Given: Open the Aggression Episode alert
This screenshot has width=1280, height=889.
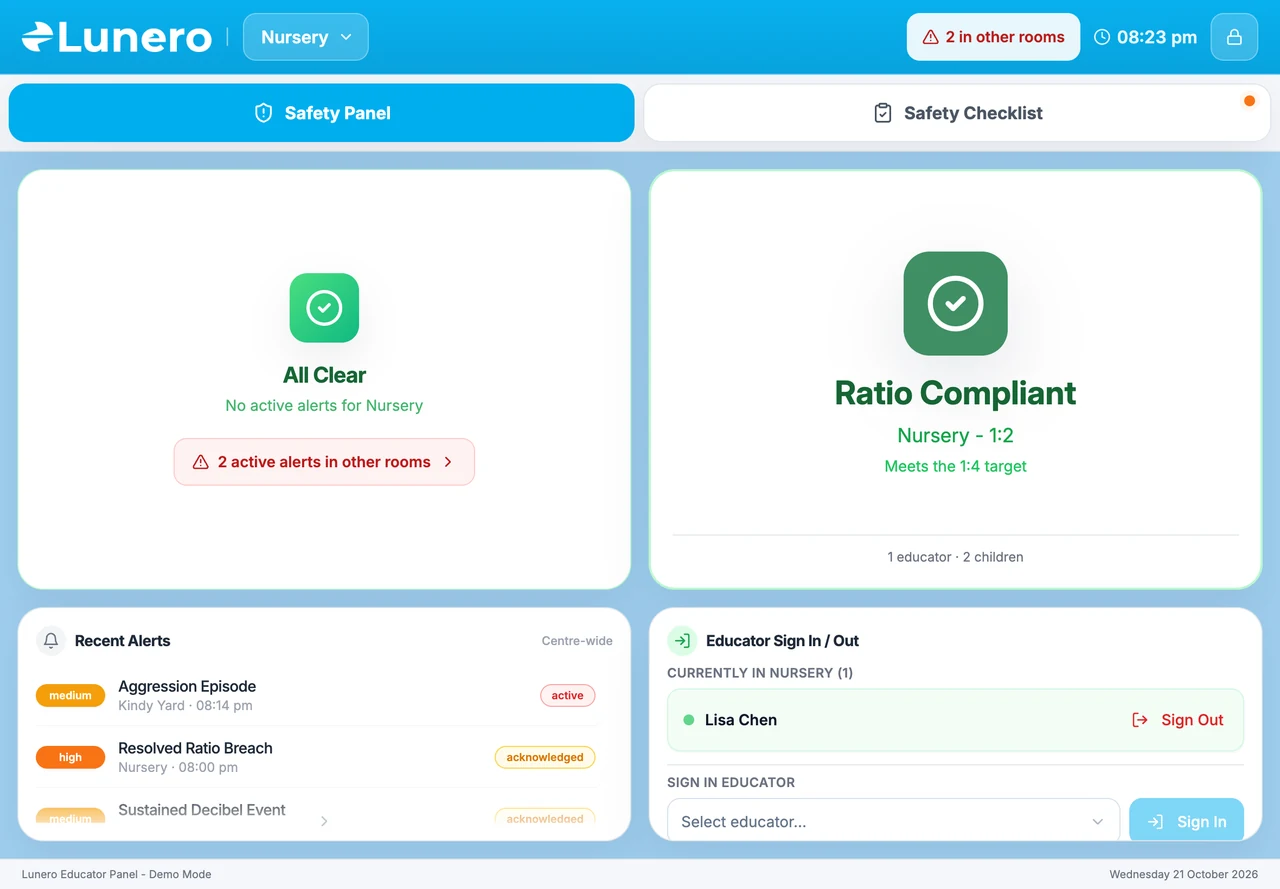Looking at the screenshot, I should pyautogui.click(x=316, y=696).
